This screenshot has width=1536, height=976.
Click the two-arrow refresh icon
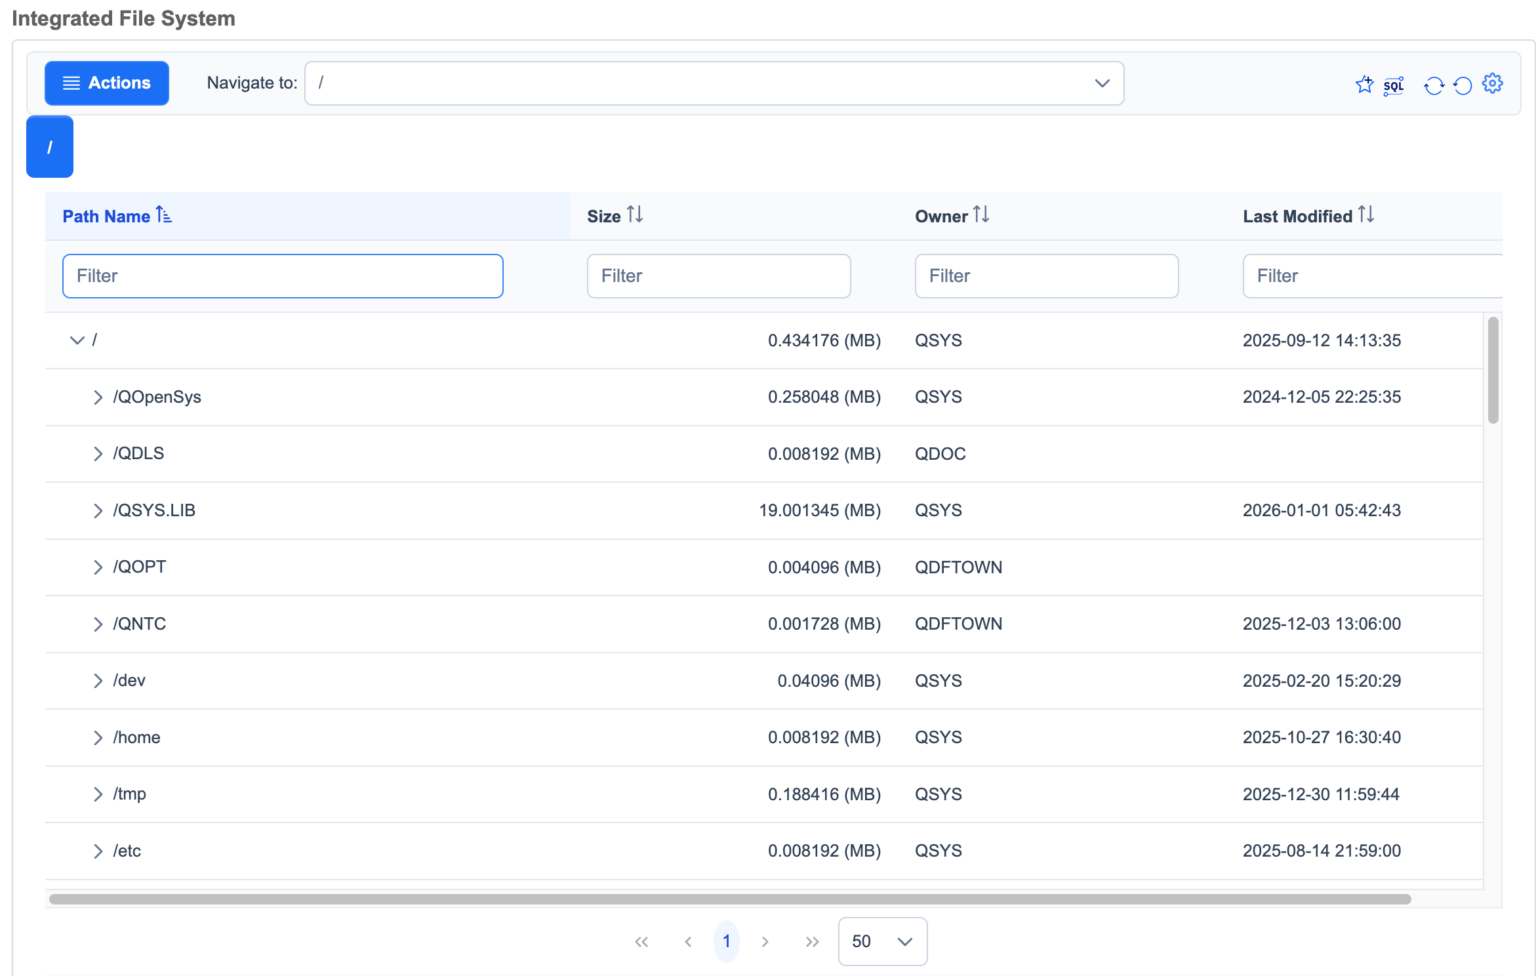(x=1434, y=85)
